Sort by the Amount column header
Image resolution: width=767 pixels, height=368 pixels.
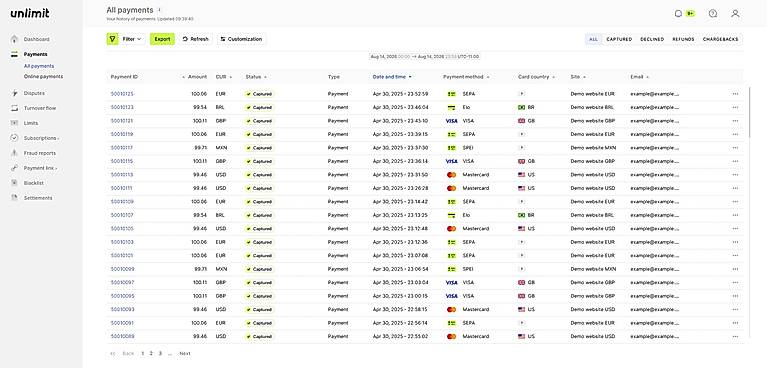click(x=195, y=77)
